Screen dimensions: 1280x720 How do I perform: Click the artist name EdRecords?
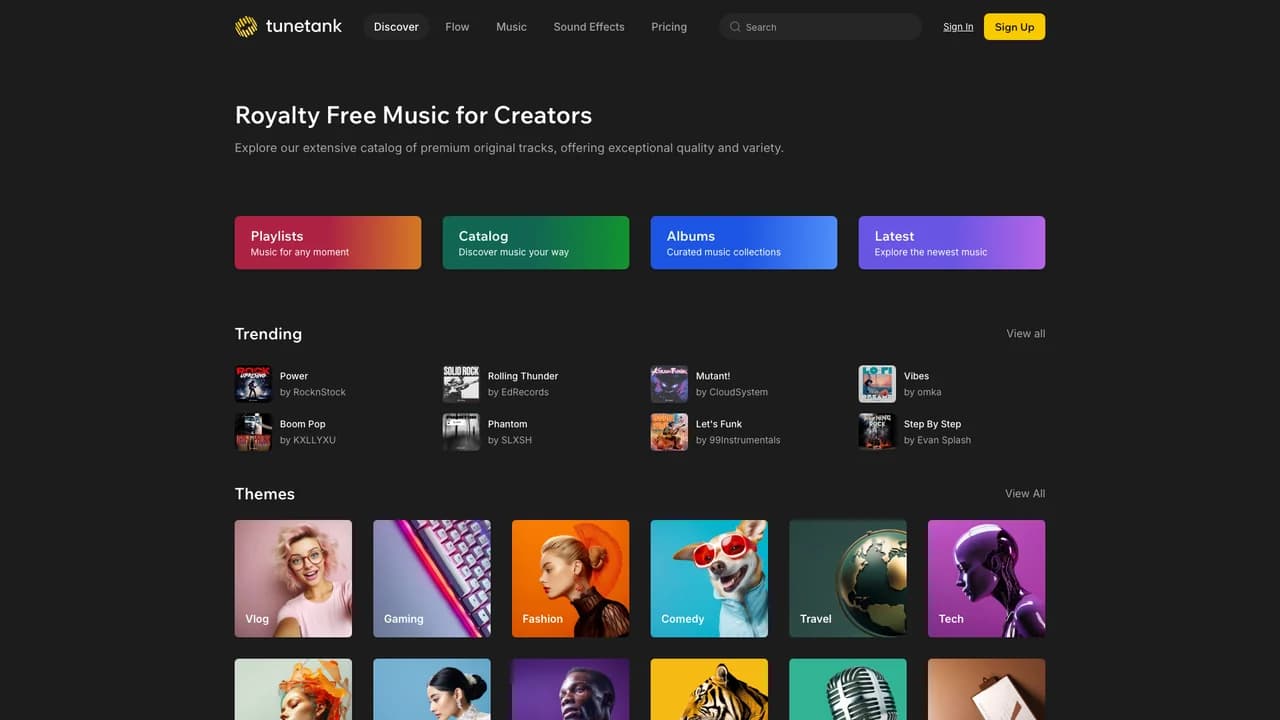(x=525, y=392)
